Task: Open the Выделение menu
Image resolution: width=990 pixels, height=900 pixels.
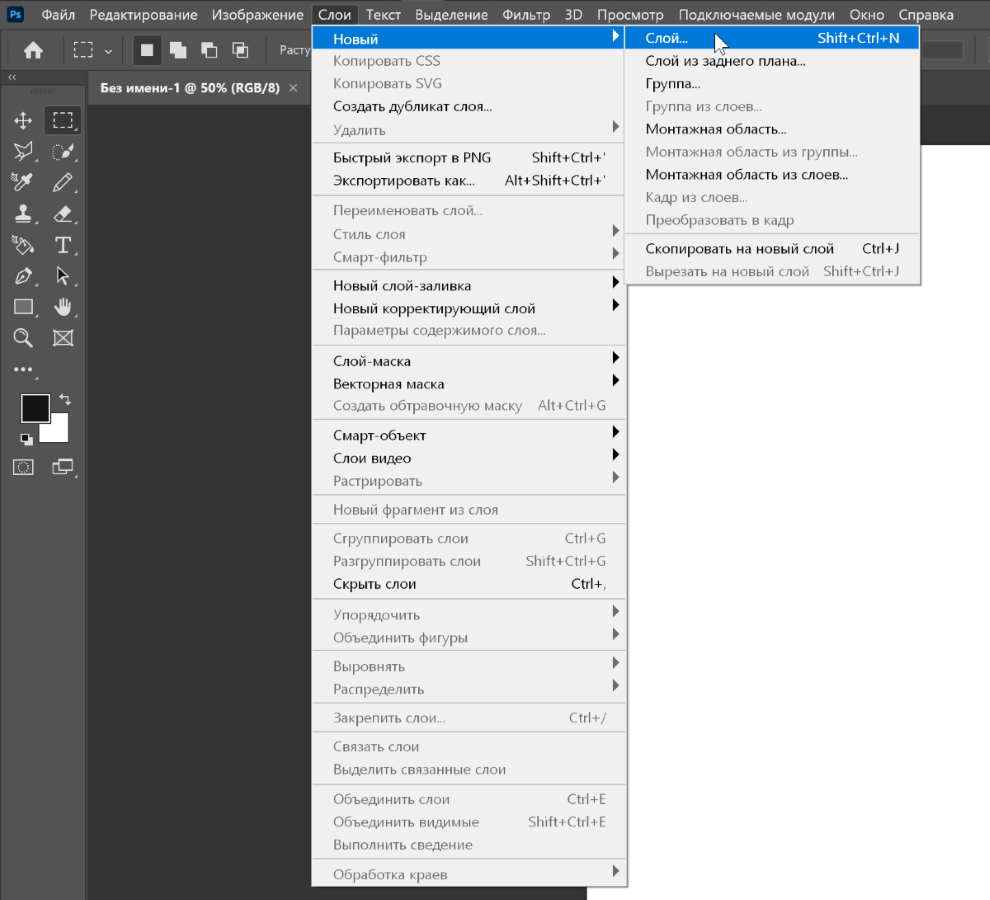Action: click(451, 15)
